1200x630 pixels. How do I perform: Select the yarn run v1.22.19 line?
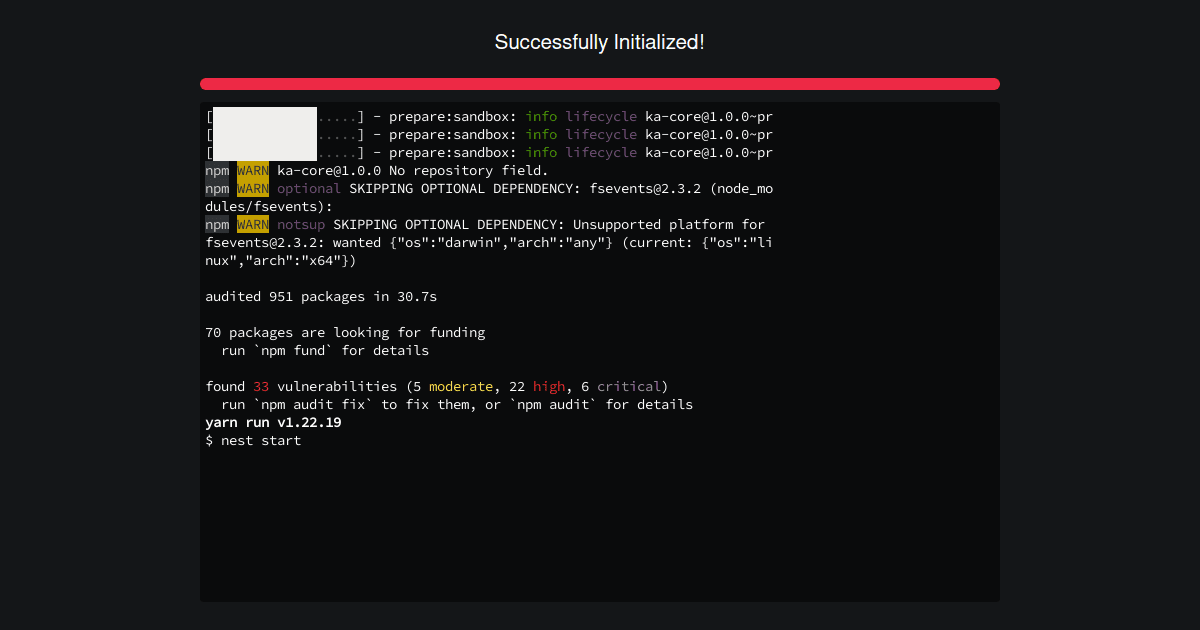coord(273,422)
